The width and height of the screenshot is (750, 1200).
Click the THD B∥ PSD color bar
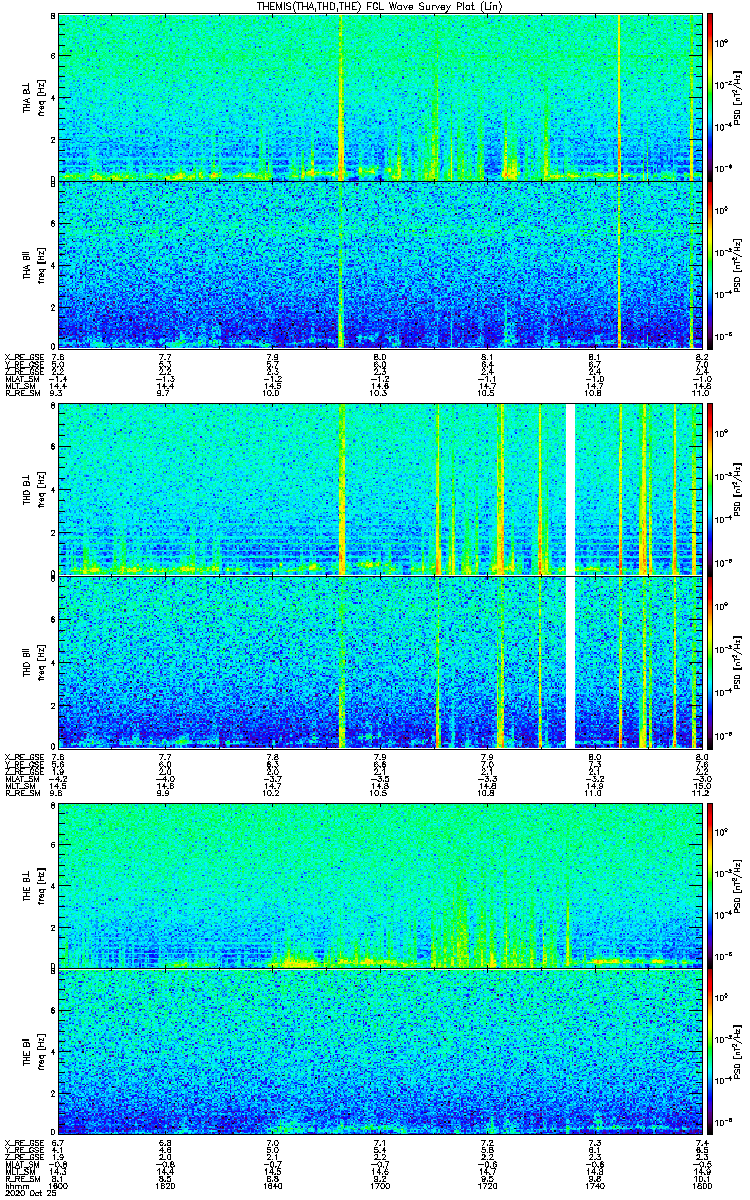710,662
